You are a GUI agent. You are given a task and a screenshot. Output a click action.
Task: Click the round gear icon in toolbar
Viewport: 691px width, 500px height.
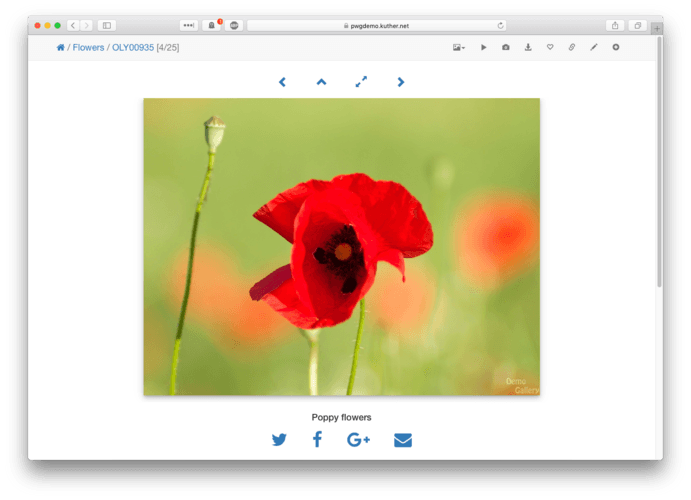616,47
